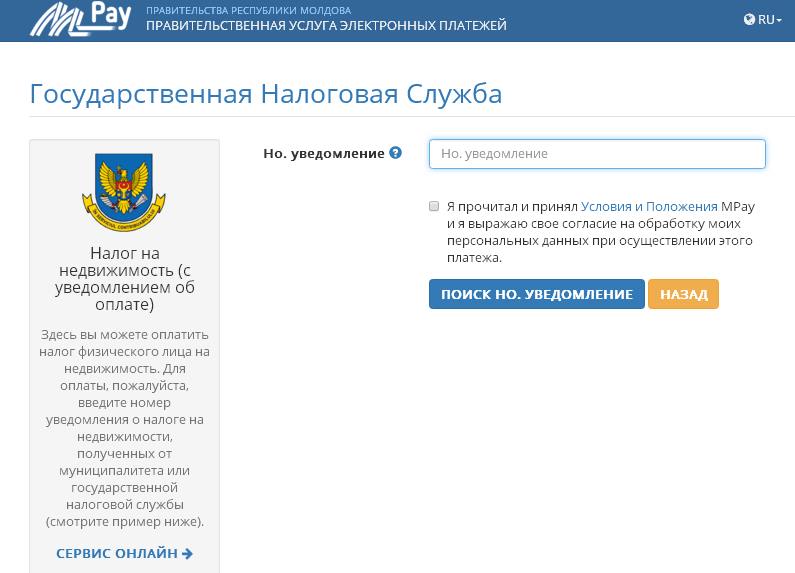Click the property tax description paragraph
Image resolution: width=795 pixels, height=573 pixels.
(x=125, y=428)
